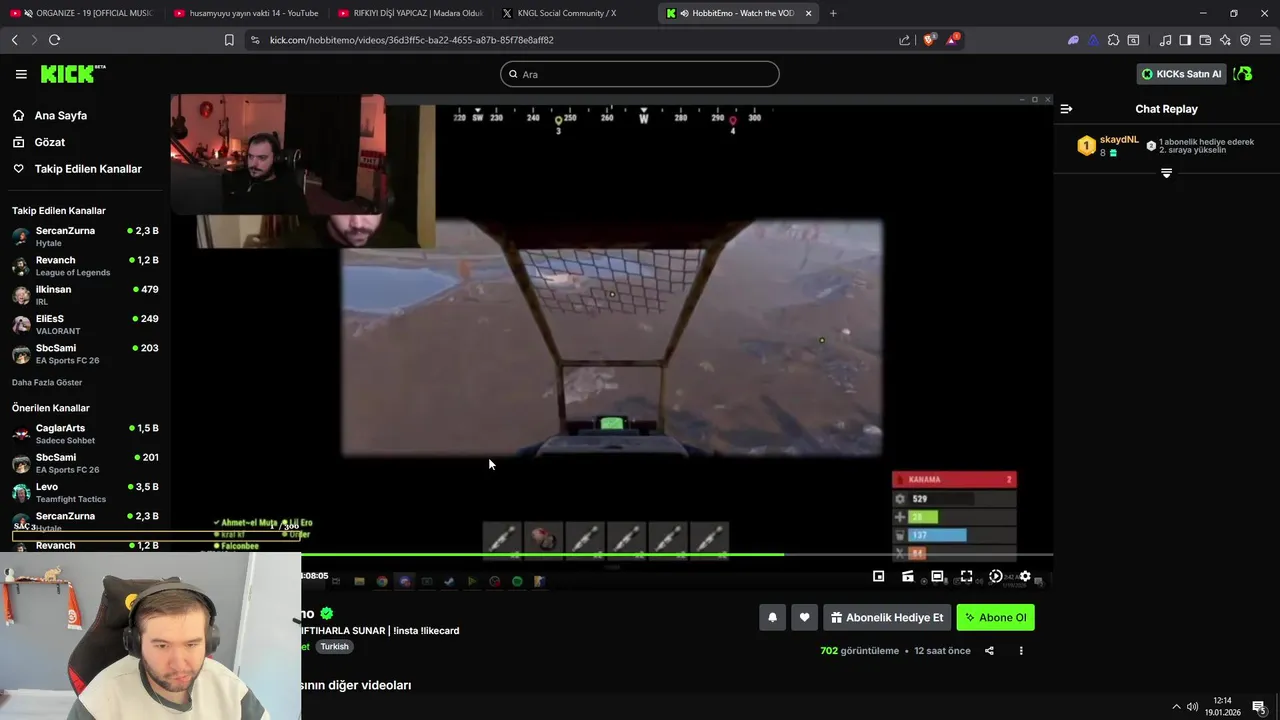
Task: Open the music playlist toolbar icon
Action: click(x=1165, y=40)
